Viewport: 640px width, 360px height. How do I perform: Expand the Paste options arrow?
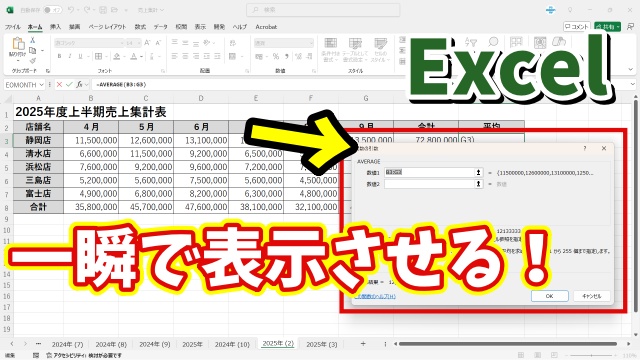(18, 60)
